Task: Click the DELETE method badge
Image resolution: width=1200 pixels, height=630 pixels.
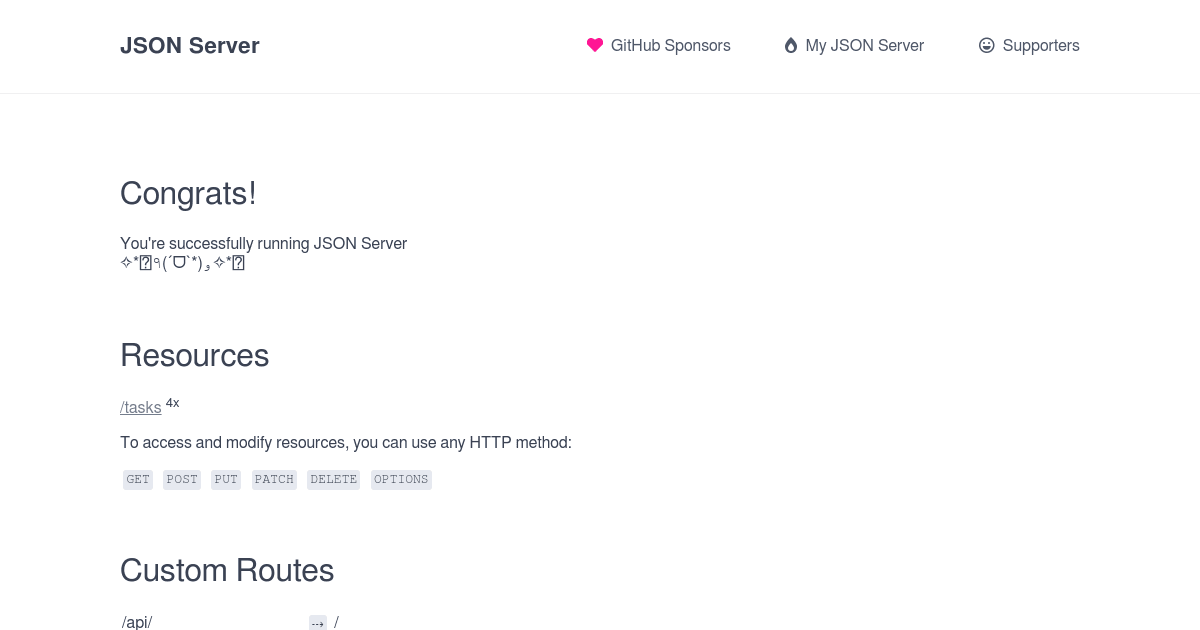Action: point(333,479)
